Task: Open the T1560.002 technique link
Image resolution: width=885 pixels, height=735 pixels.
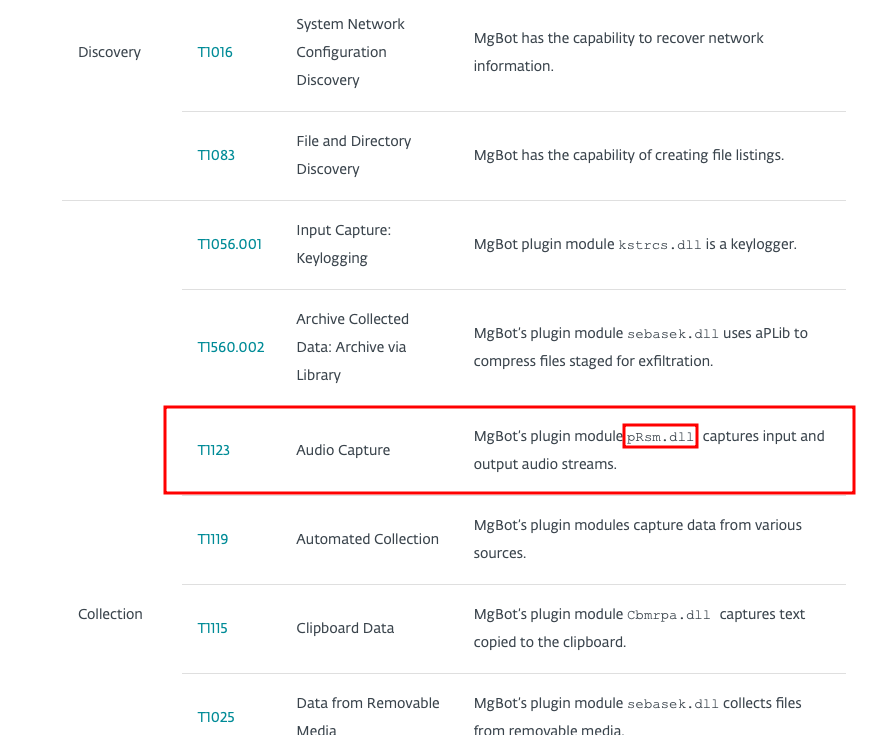Action: tap(231, 347)
